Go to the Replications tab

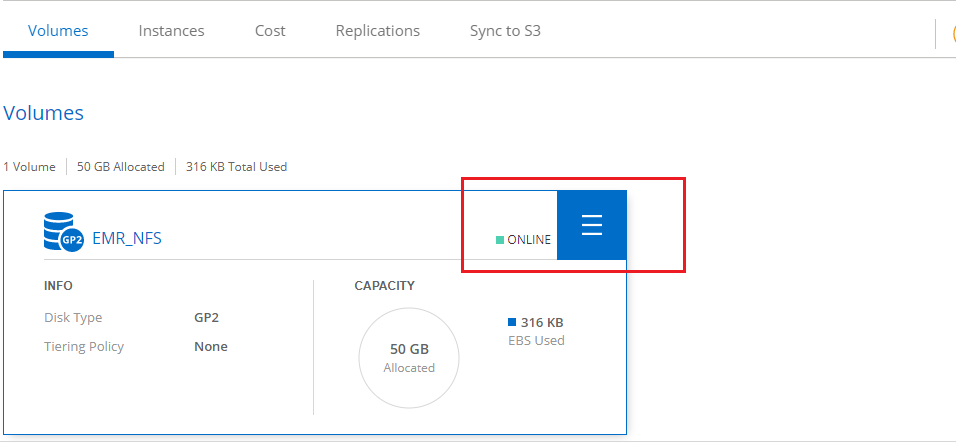(x=377, y=31)
